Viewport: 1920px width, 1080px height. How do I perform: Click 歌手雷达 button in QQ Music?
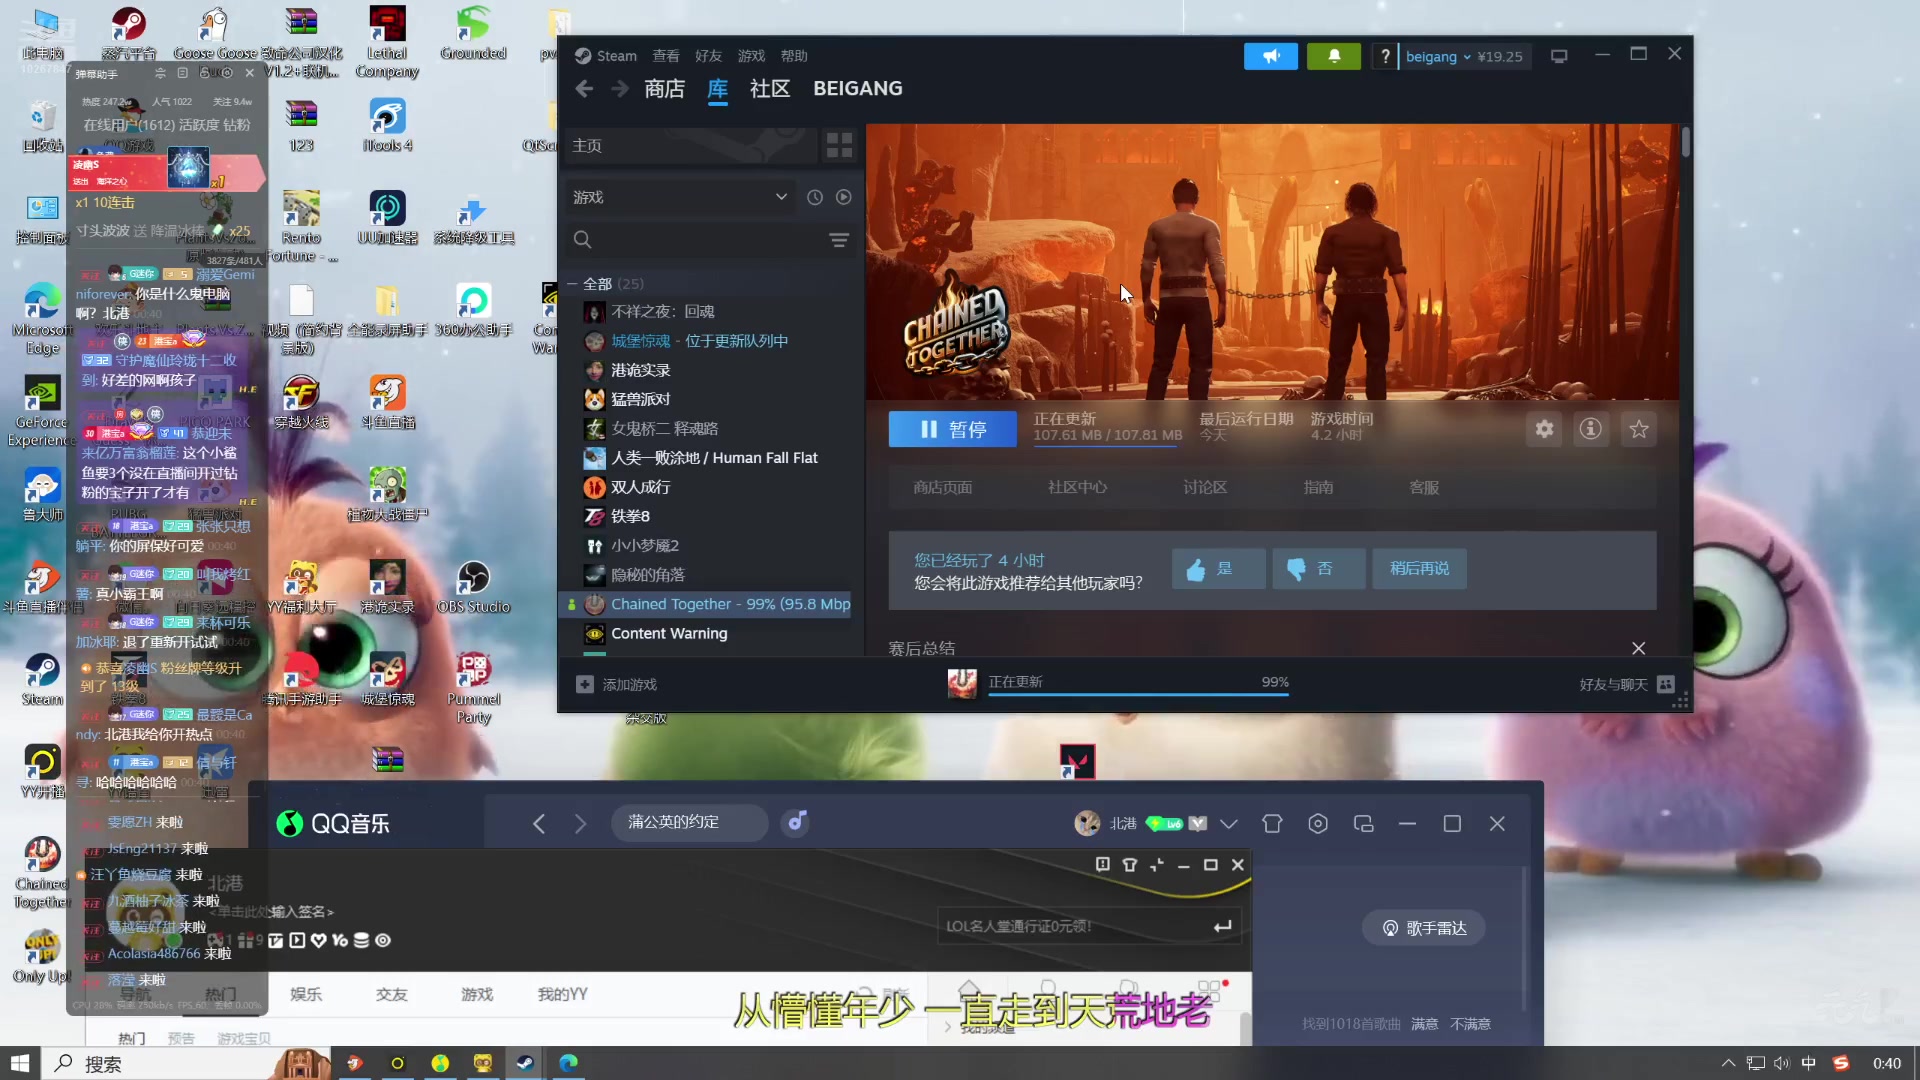tap(1424, 928)
